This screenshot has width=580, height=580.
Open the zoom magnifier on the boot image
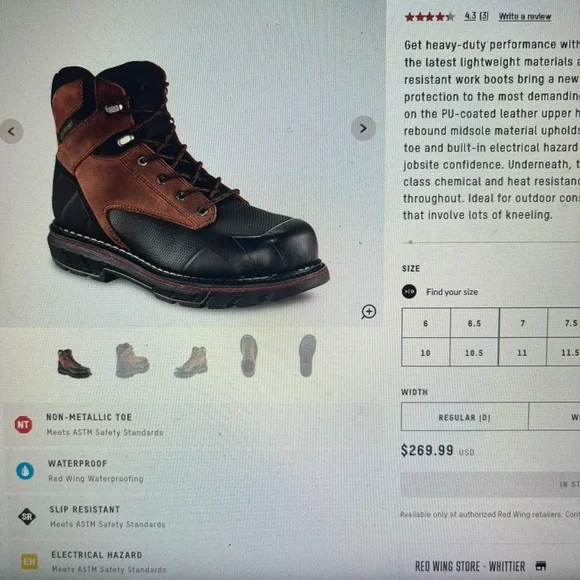[368, 311]
